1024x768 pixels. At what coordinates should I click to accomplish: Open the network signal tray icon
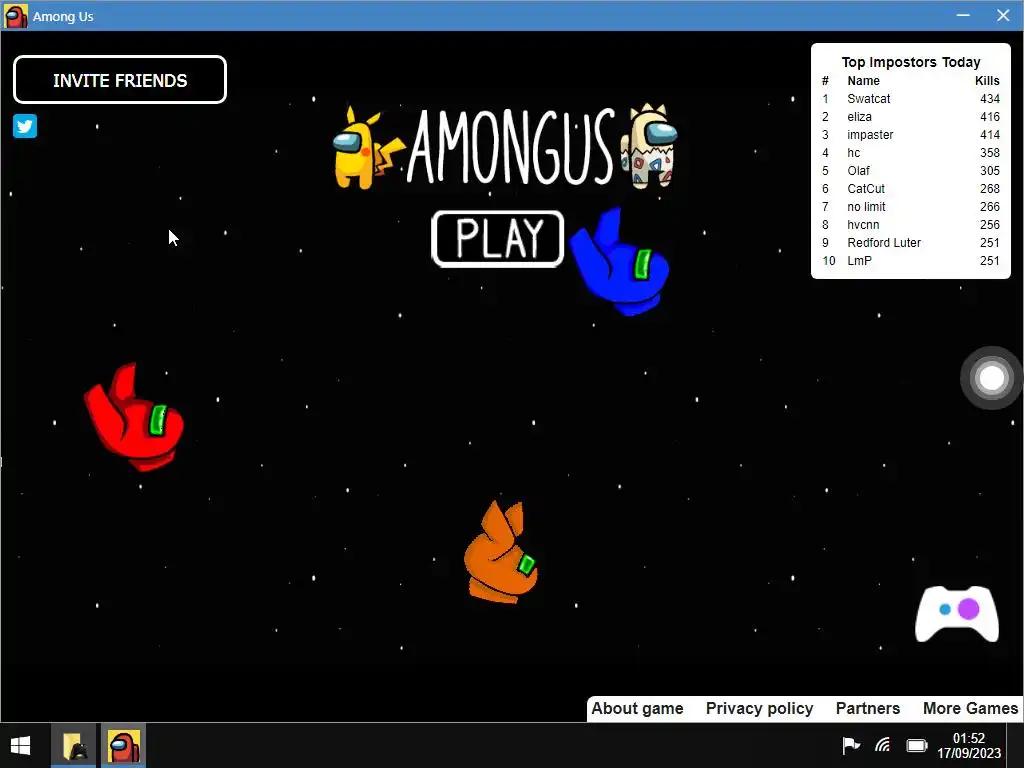click(883, 744)
